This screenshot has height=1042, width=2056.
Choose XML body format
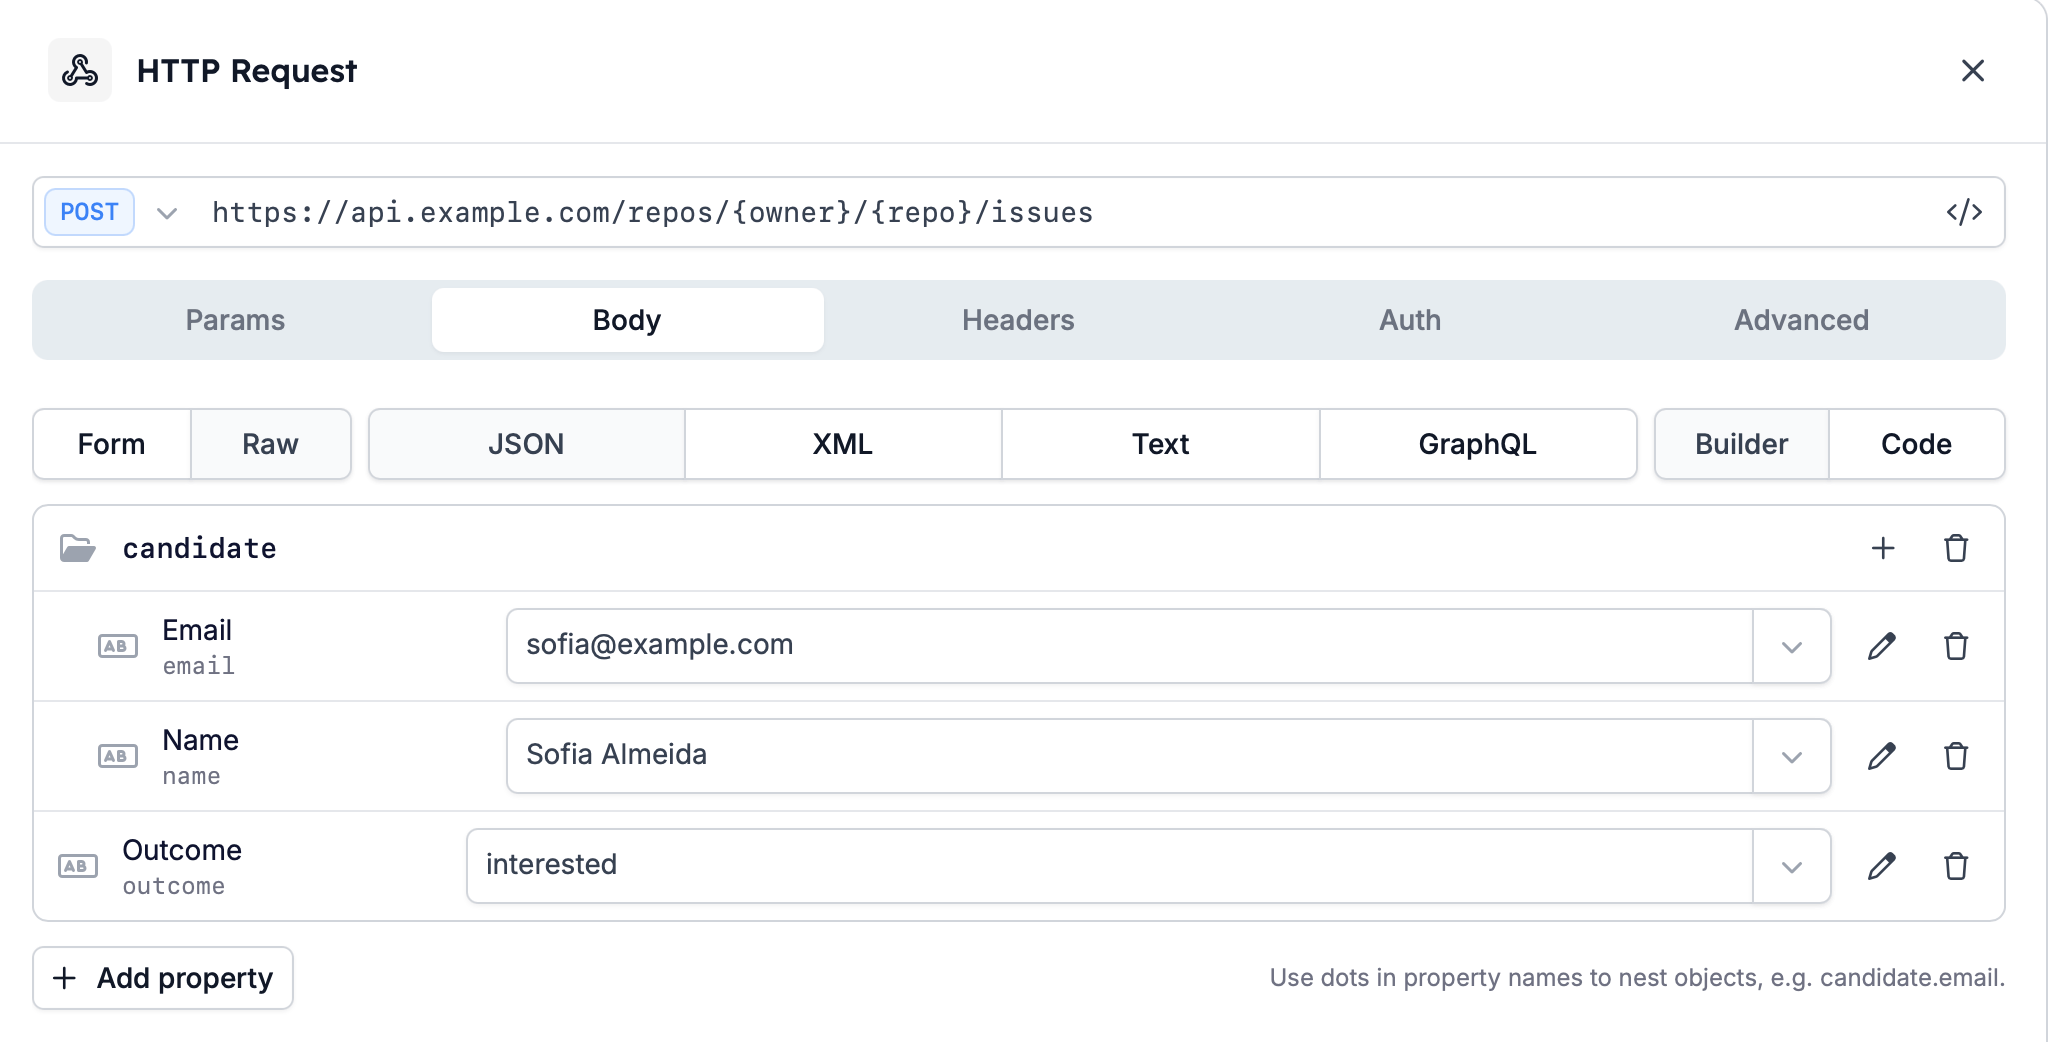tap(843, 444)
